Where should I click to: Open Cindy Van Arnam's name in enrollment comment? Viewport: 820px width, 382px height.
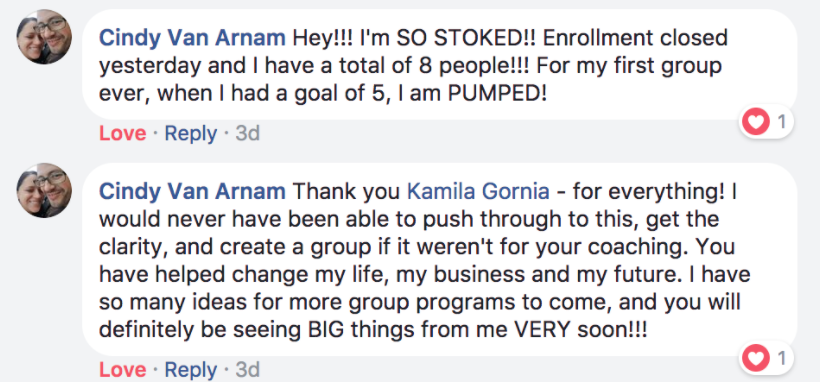[x=192, y=38]
